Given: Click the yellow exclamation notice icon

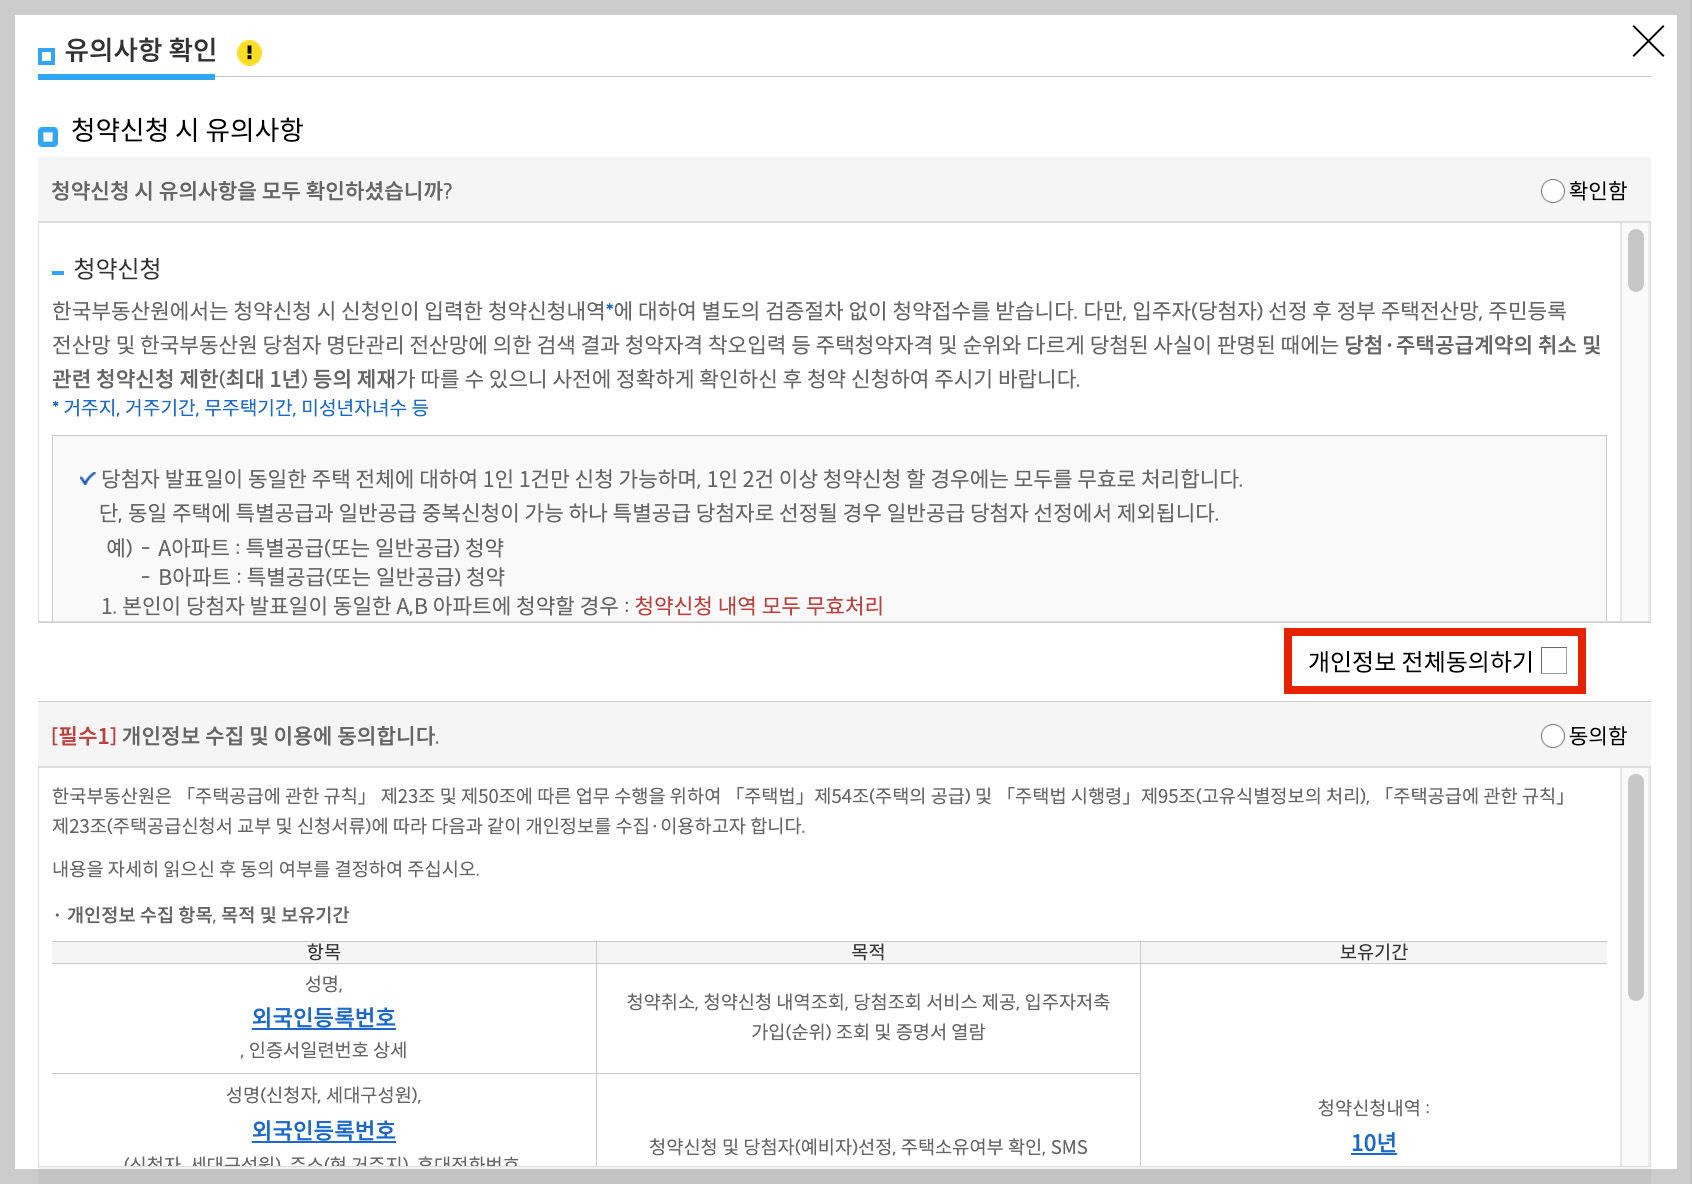Looking at the screenshot, I should [249, 52].
